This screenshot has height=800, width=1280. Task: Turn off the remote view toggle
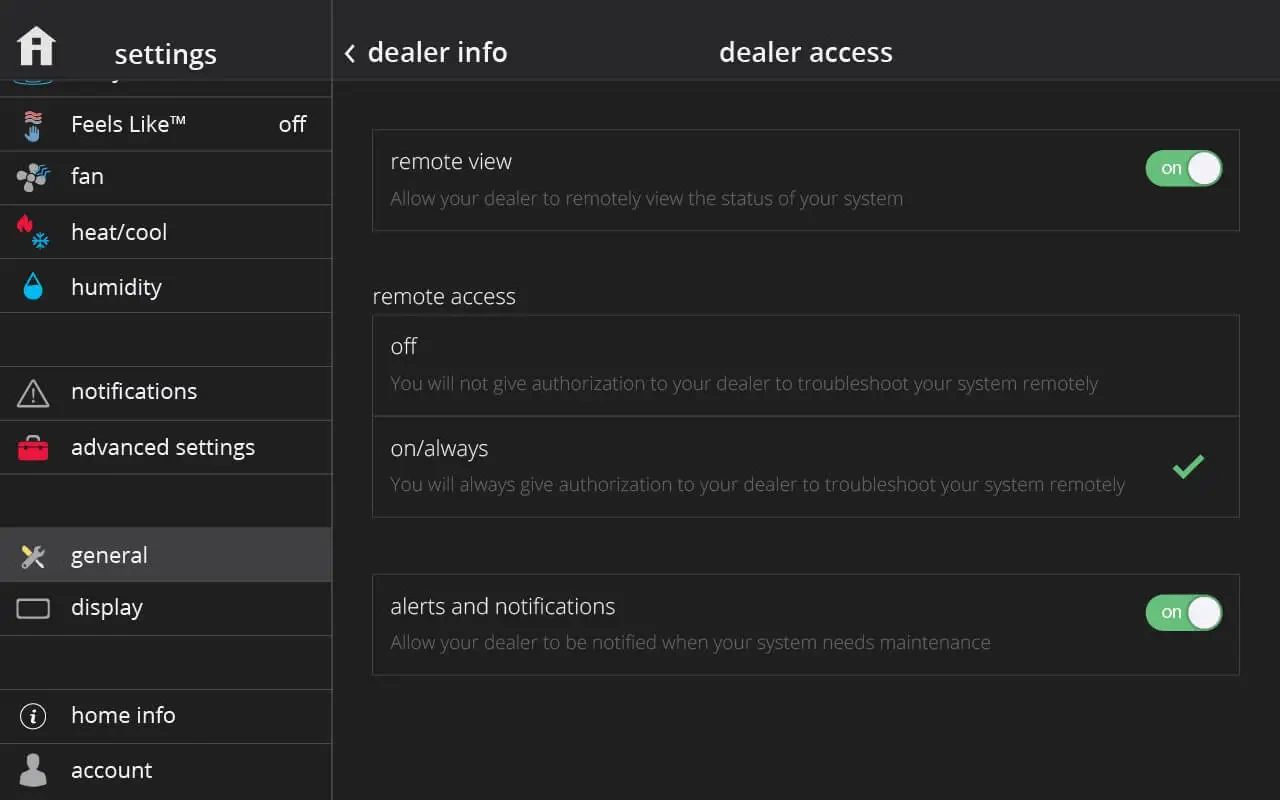[x=1183, y=169]
